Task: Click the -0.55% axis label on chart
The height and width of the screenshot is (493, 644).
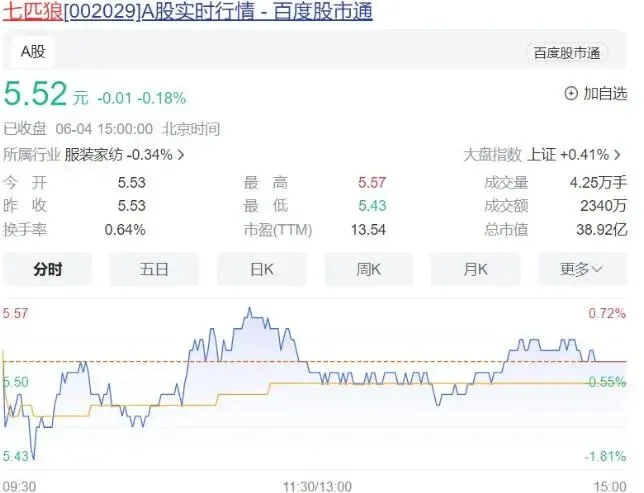Action: [606, 382]
